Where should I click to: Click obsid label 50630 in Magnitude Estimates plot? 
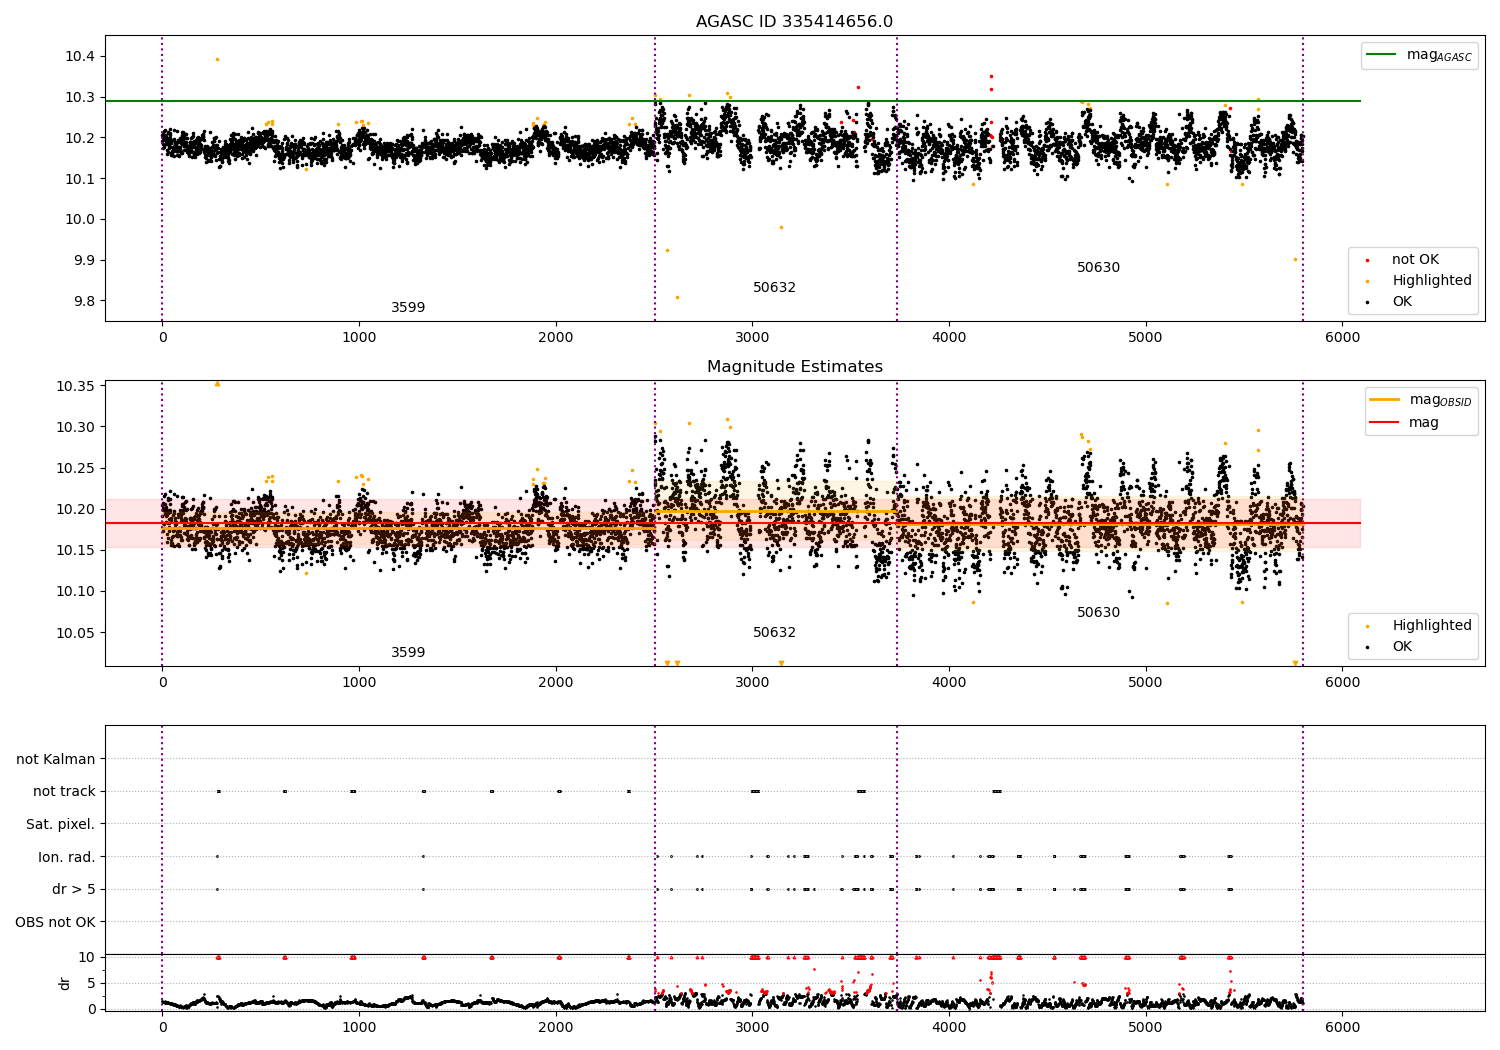click(1098, 612)
